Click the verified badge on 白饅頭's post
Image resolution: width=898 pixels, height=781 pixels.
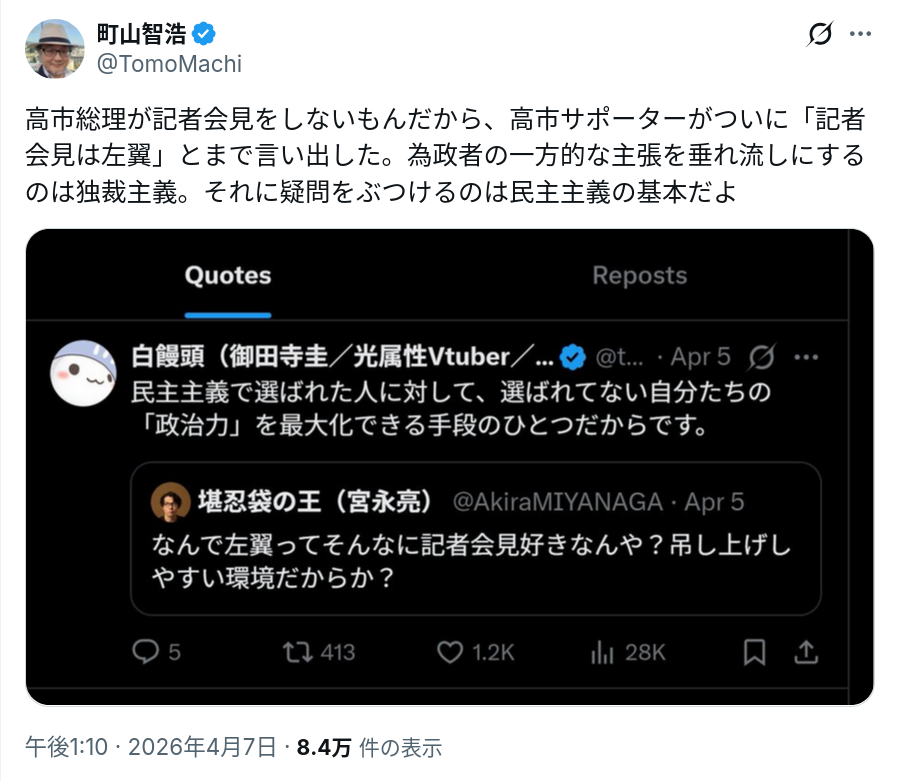(x=573, y=357)
